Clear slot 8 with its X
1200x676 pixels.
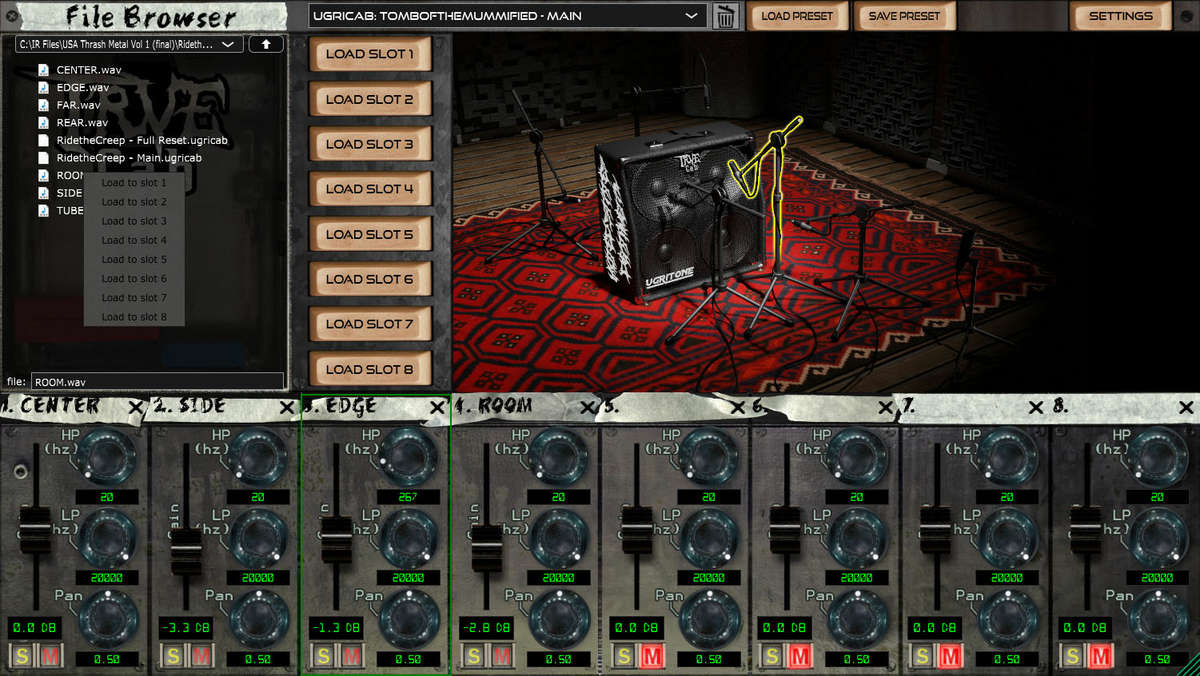(1186, 407)
